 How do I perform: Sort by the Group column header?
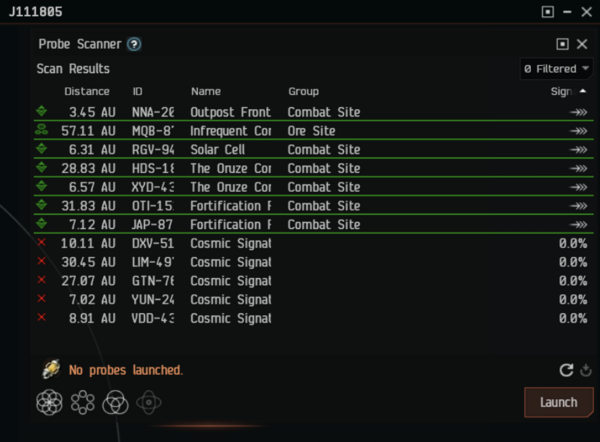click(x=304, y=91)
